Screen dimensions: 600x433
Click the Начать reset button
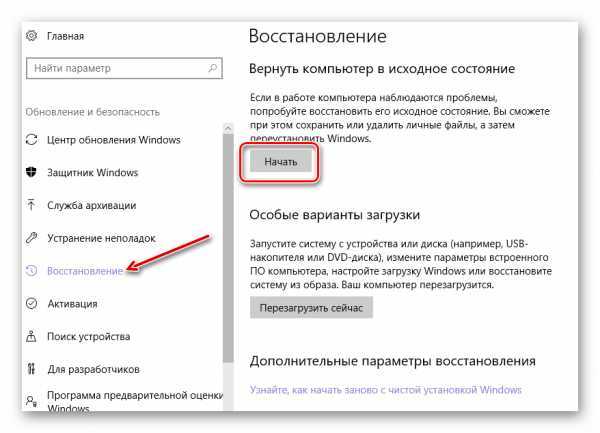(280, 162)
